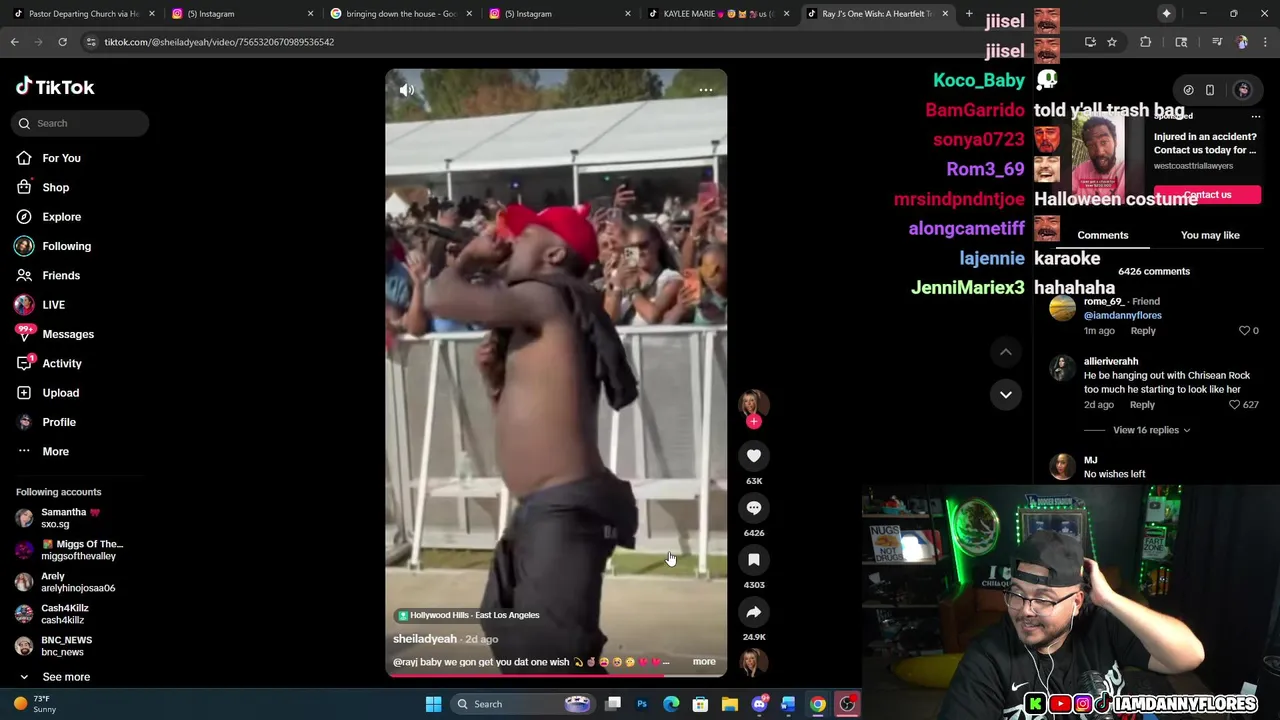This screenshot has width=1280, height=720.
Task: Bookmark this page with the star icon
Action: (1111, 42)
